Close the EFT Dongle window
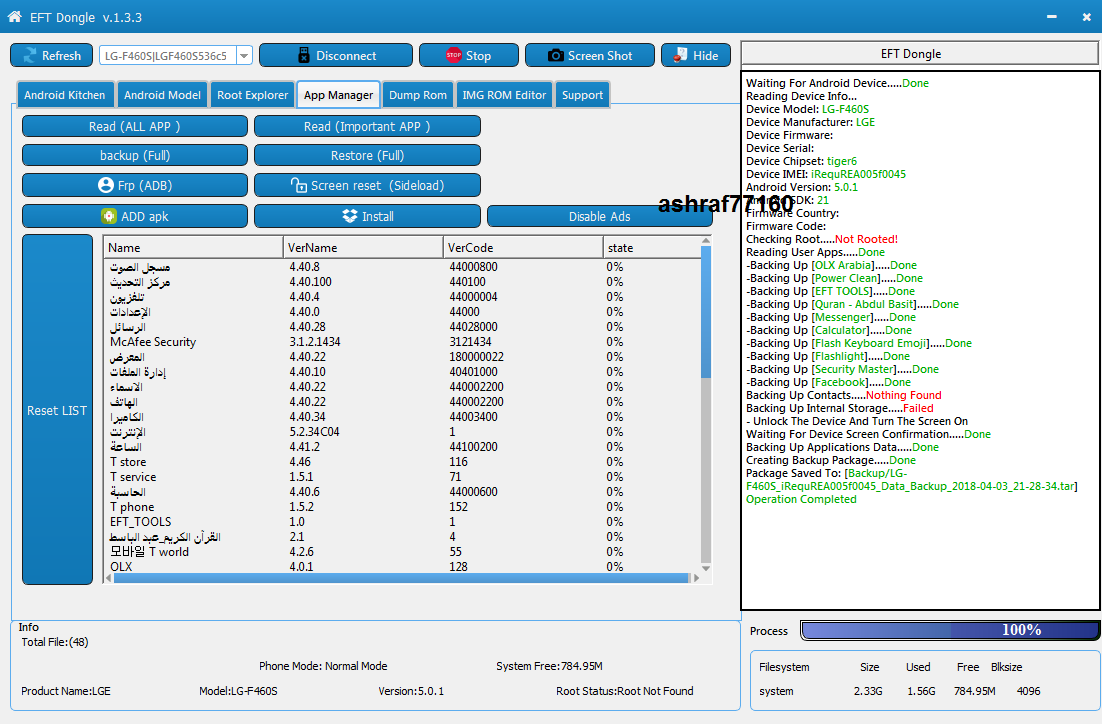The image size is (1102, 724). click(1087, 17)
